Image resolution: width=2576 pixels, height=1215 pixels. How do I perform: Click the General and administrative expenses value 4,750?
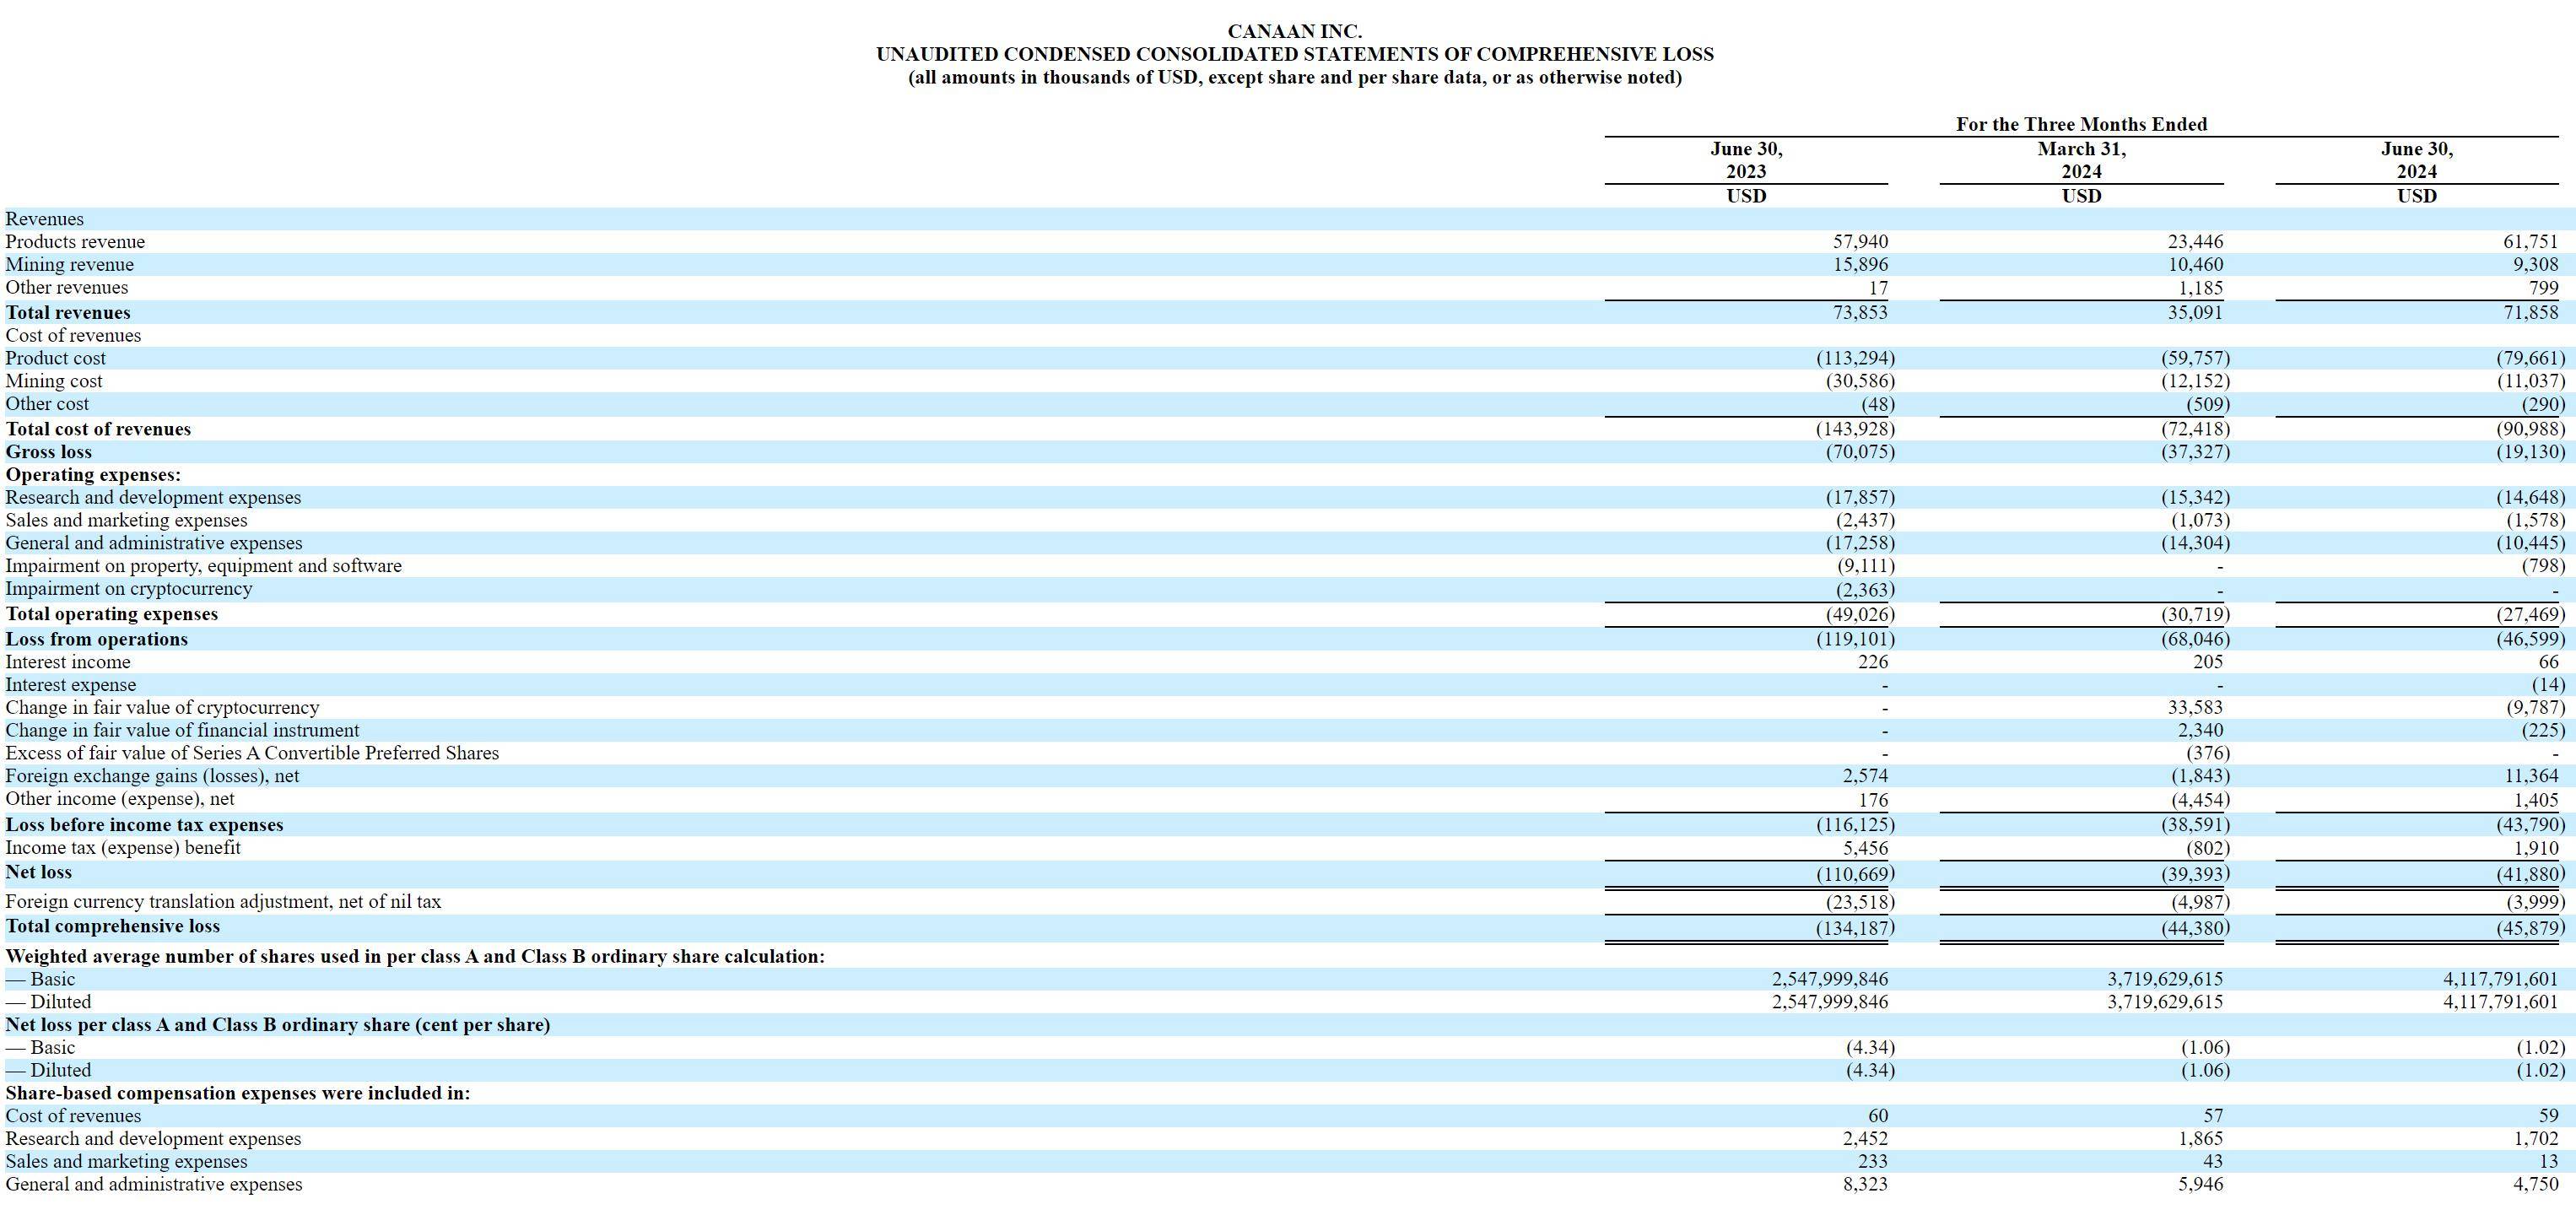pos(2544,1184)
